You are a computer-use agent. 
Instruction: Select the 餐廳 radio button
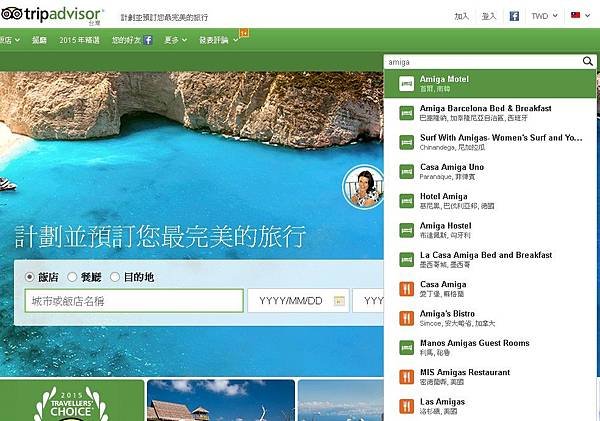point(72,277)
